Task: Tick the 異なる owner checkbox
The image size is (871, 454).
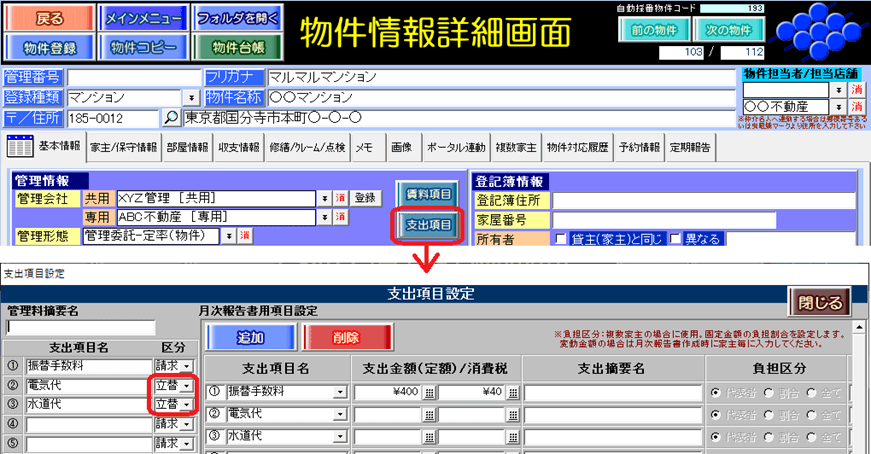Action: pyautogui.click(x=677, y=238)
